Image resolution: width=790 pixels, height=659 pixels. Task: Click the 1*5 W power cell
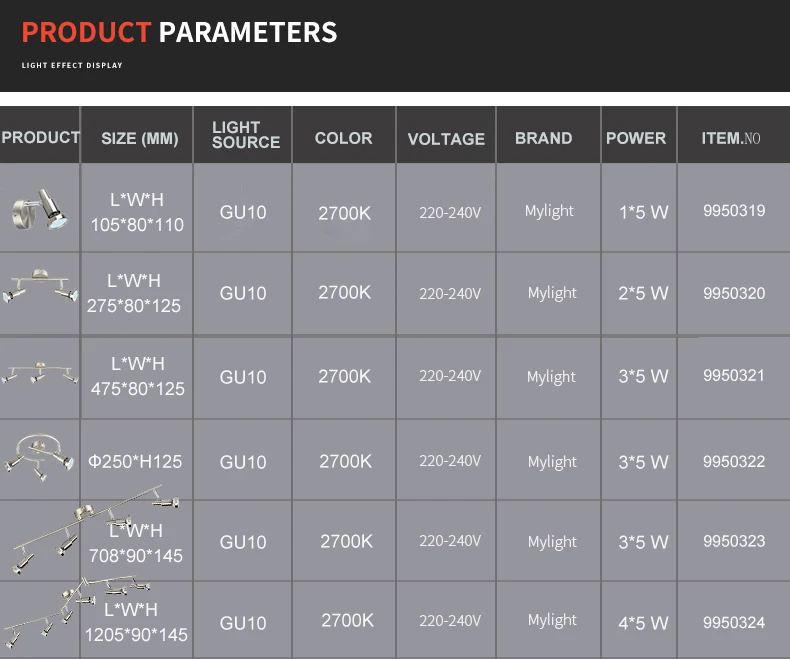point(643,212)
